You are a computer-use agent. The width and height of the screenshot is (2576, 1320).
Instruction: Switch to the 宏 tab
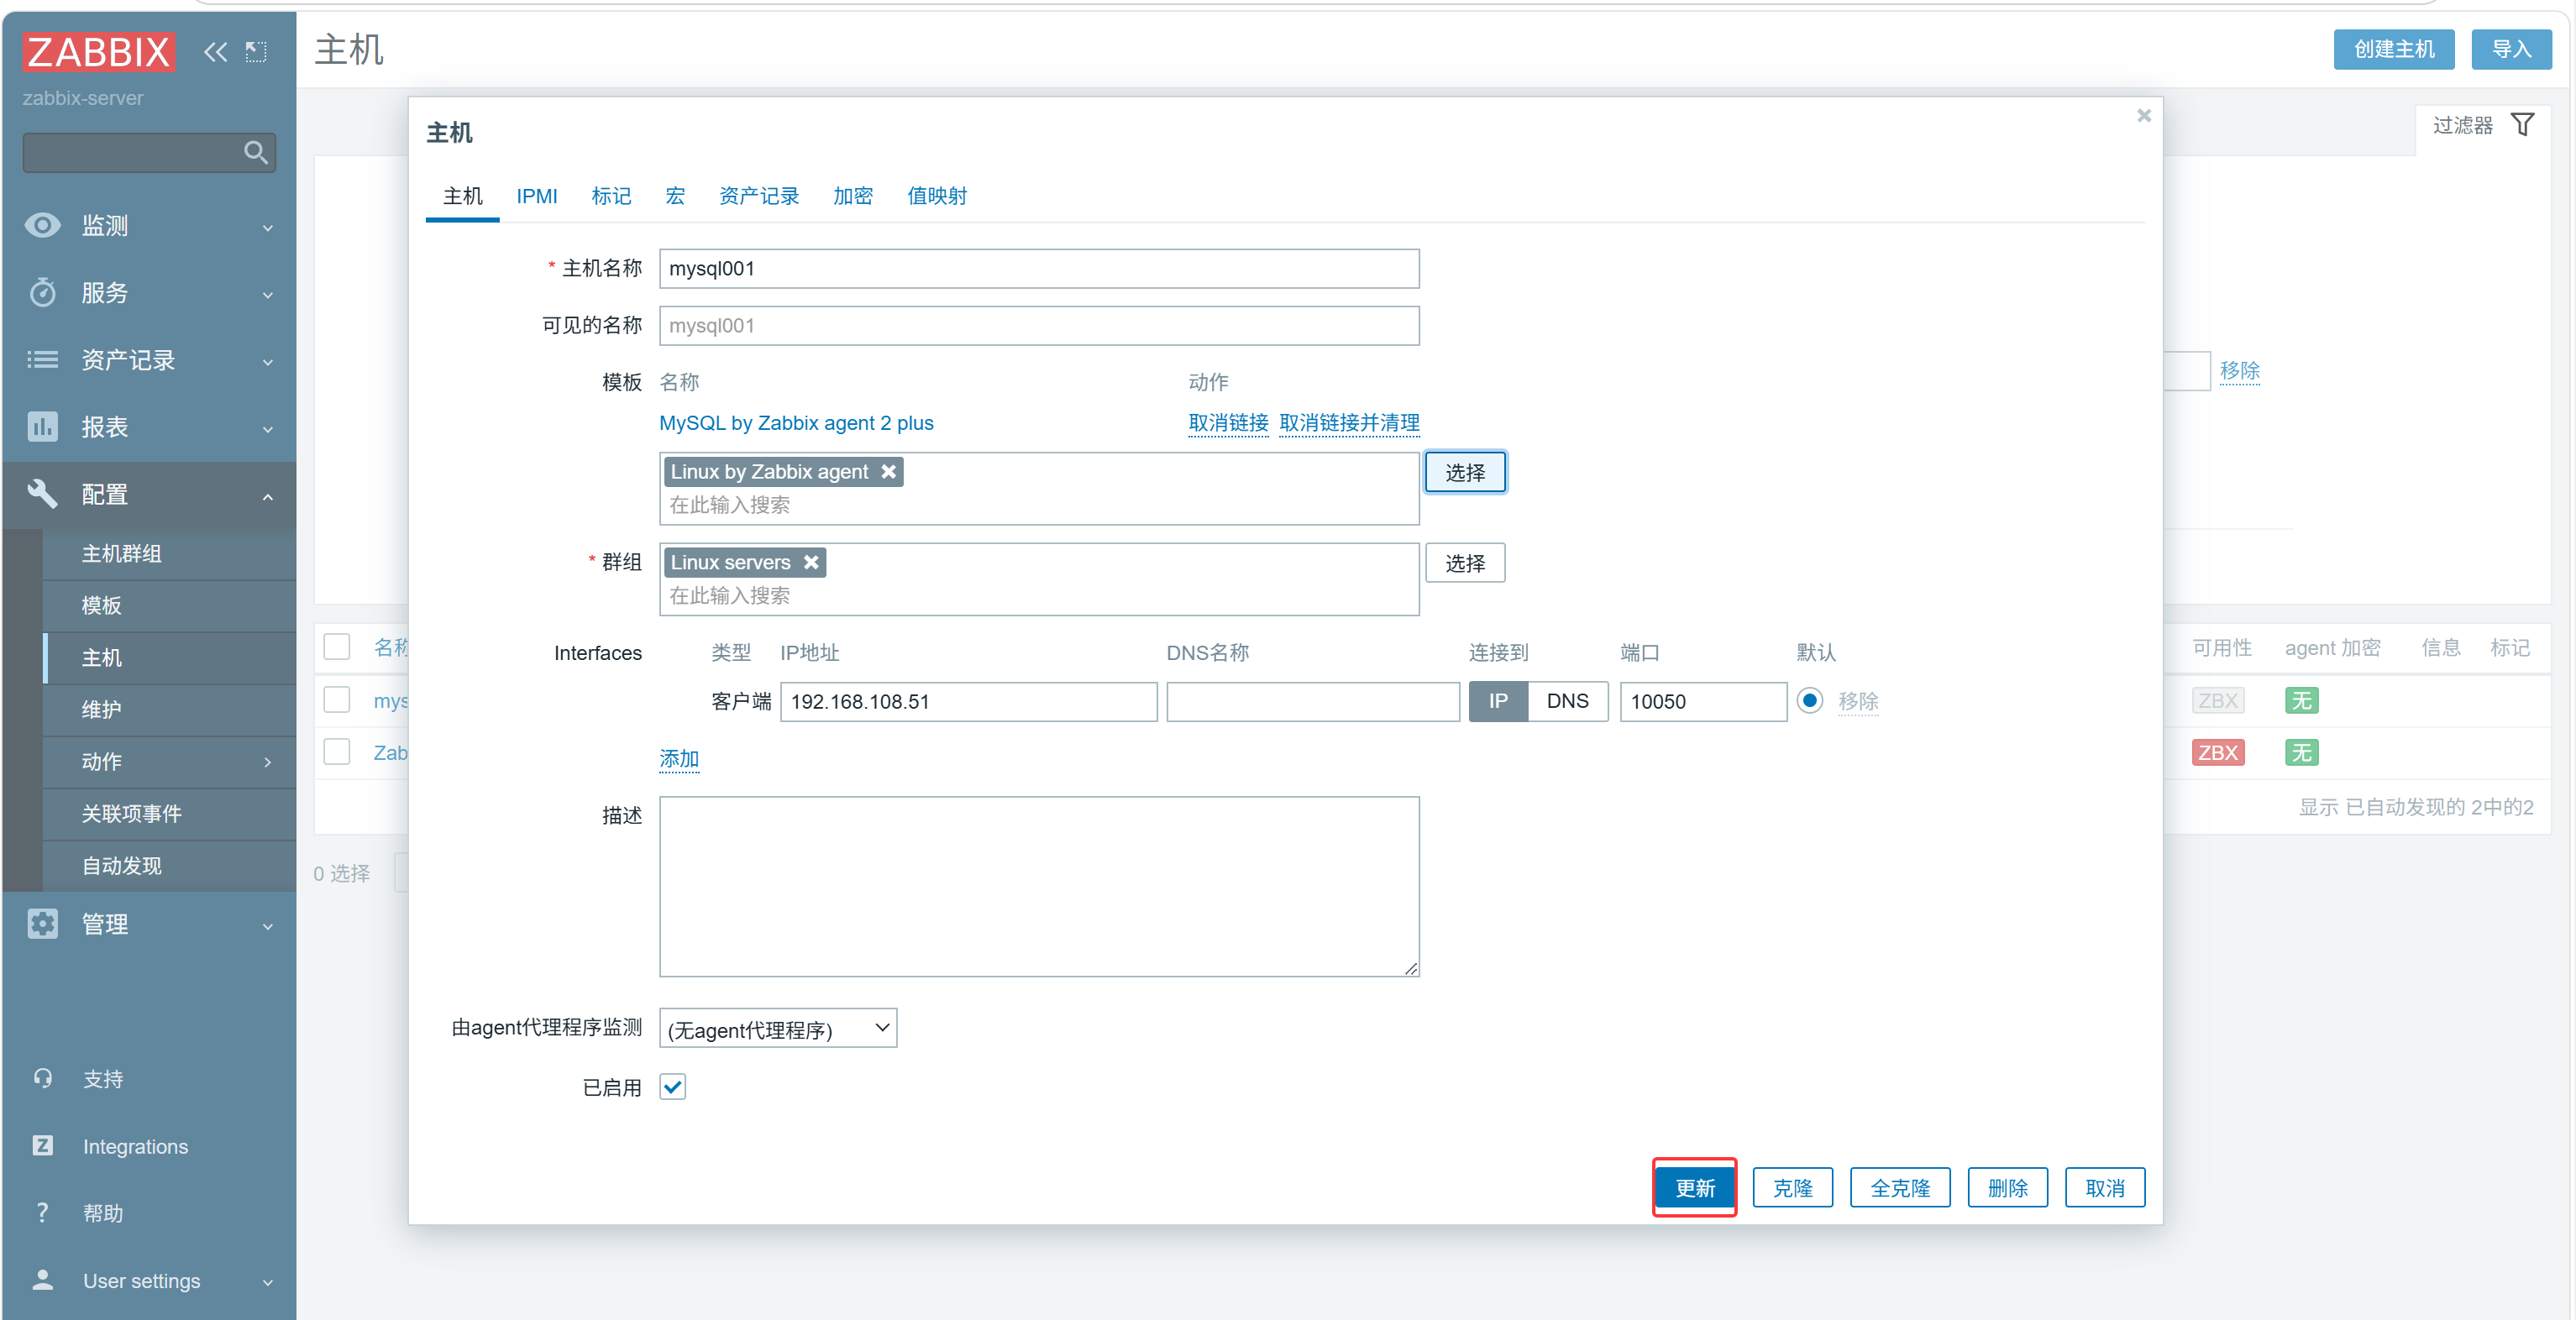(675, 196)
